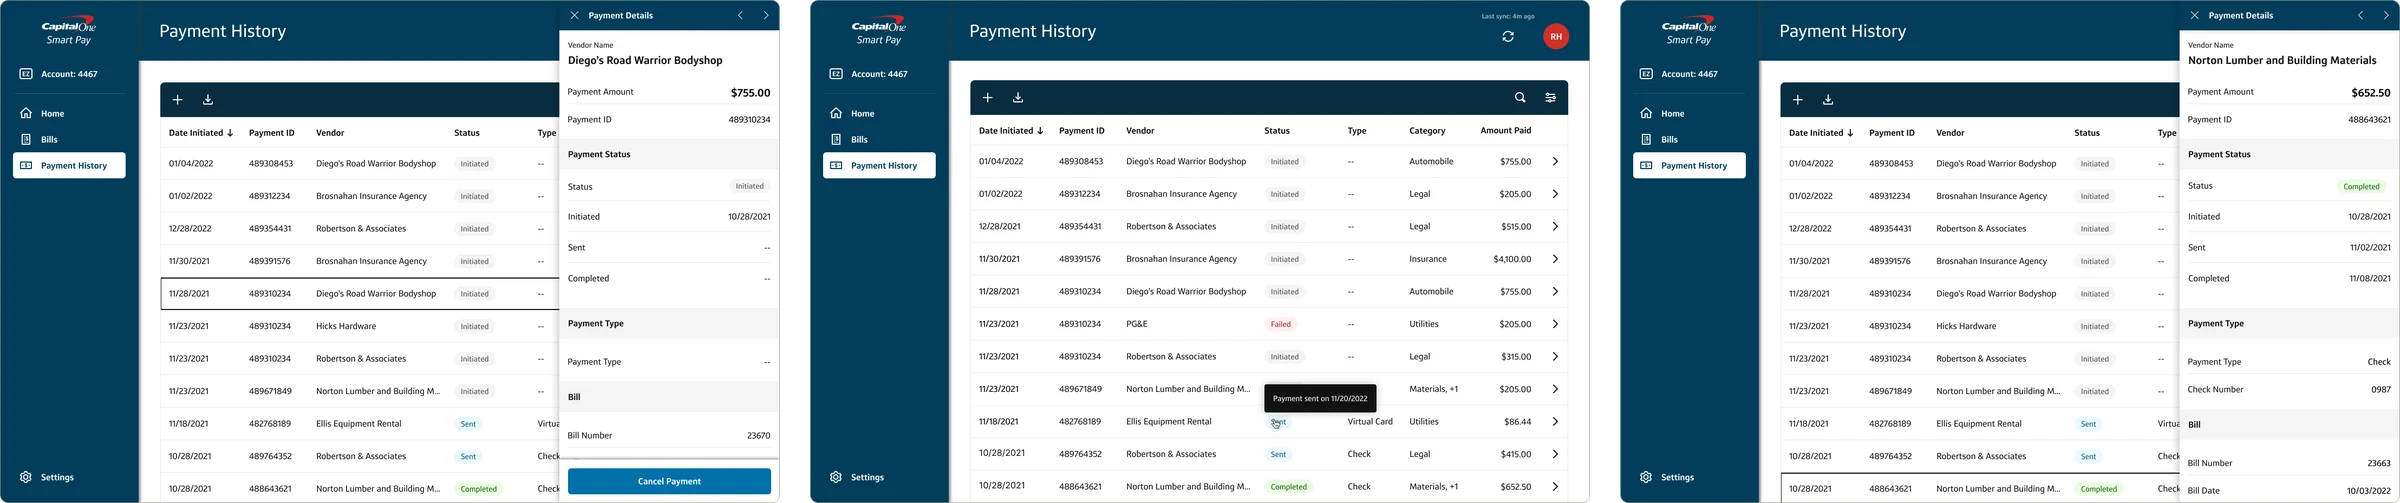Expand the PG&E row chevron
The height and width of the screenshot is (503, 2400).
pyautogui.click(x=1555, y=324)
